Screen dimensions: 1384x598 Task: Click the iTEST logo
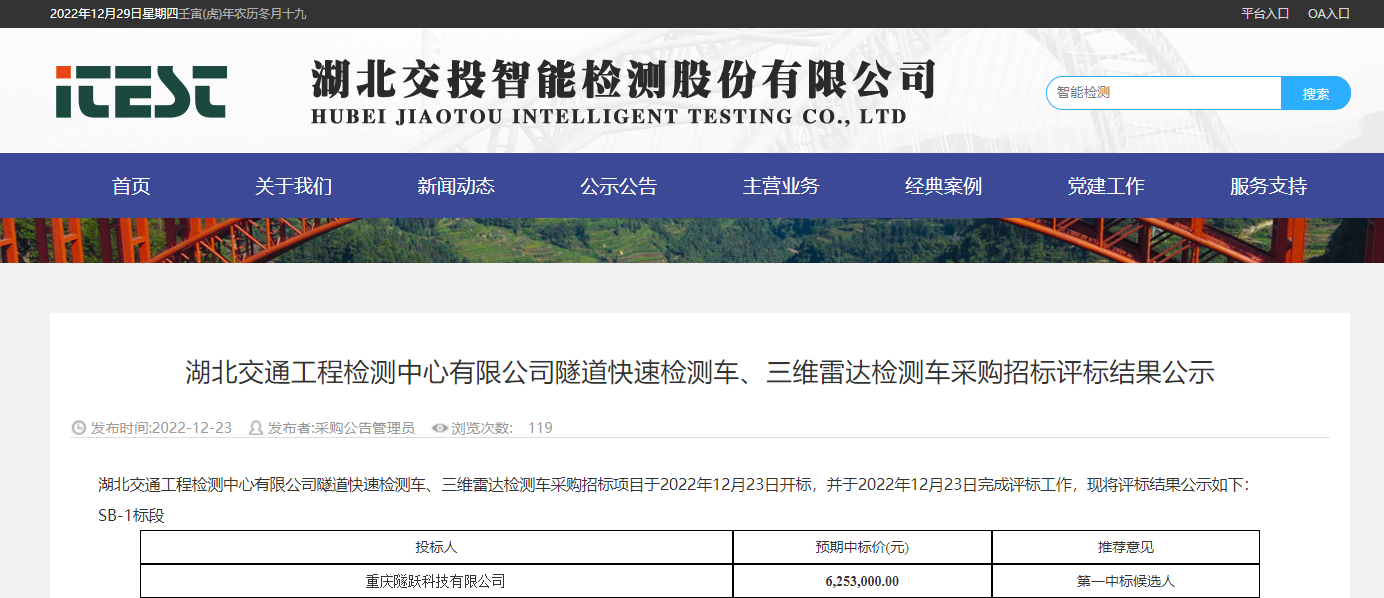pos(141,92)
